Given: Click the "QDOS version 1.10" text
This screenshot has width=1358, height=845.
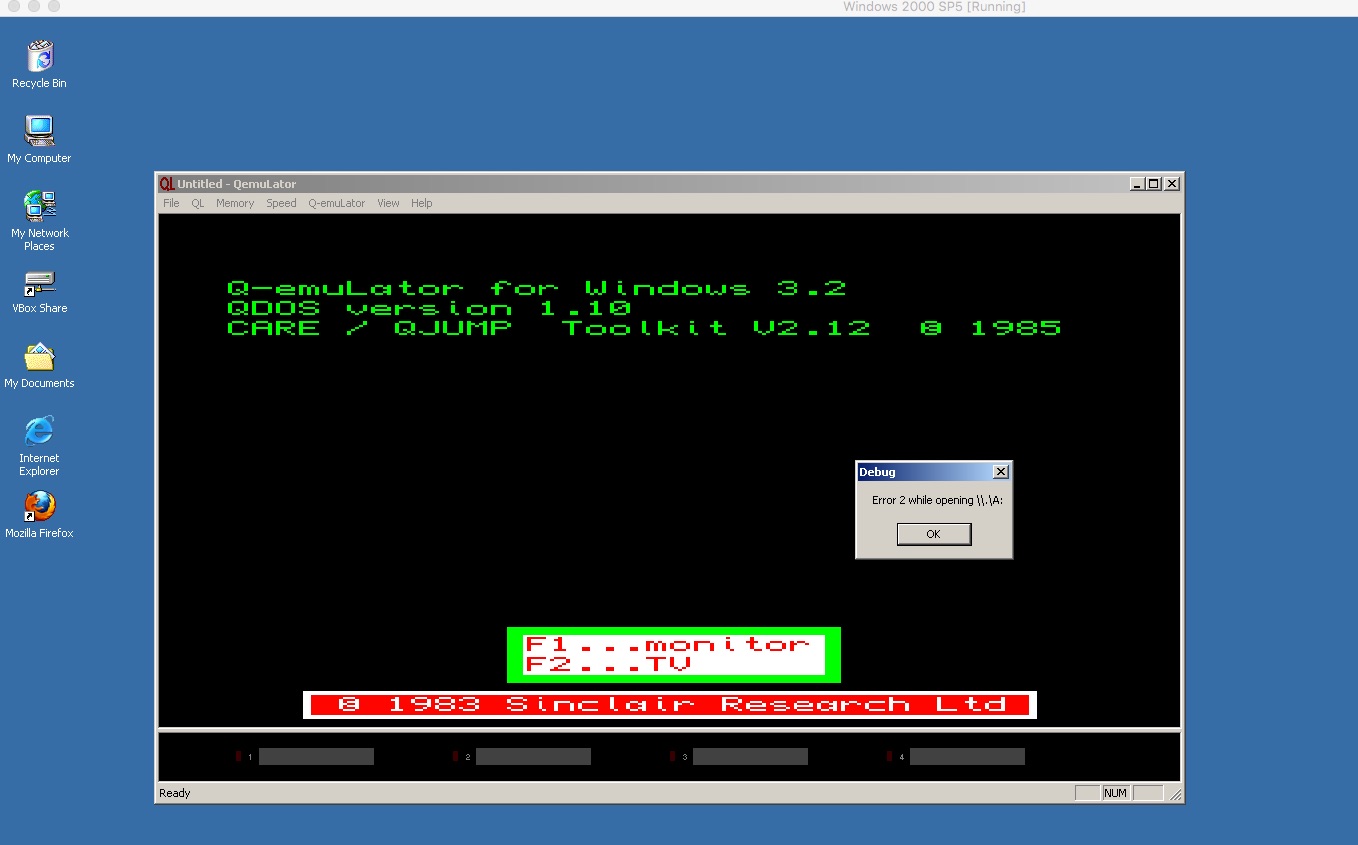Looking at the screenshot, I should tap(429, 308).
